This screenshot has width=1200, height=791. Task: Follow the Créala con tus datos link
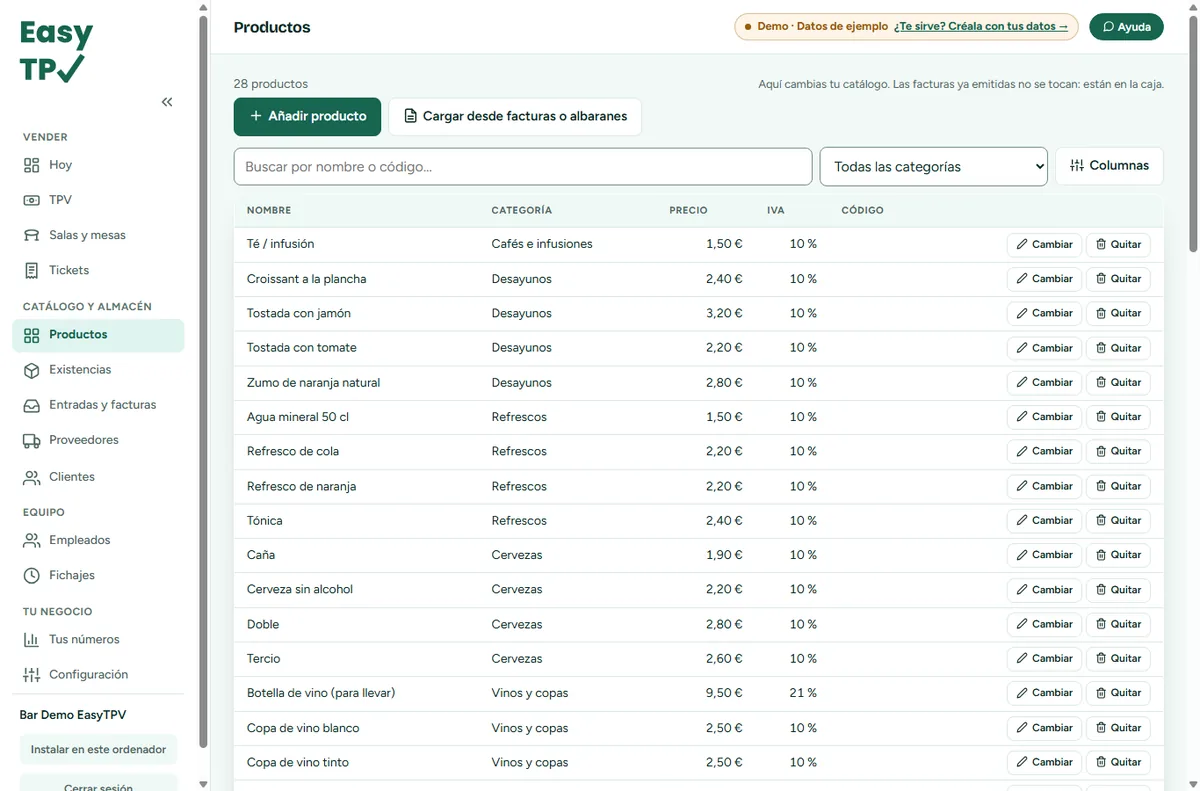point(981,27)
